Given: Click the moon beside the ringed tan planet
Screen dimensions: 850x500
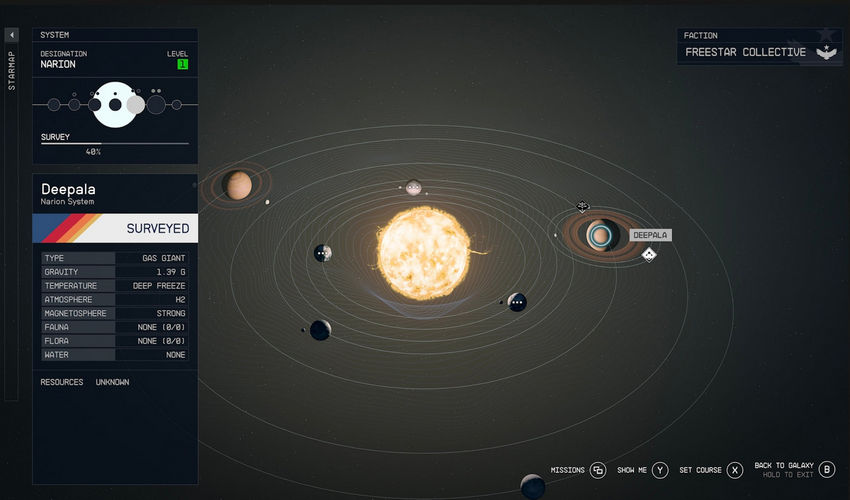Looking at the screenshot, I should pyautogui.click(x=267, y=202).
